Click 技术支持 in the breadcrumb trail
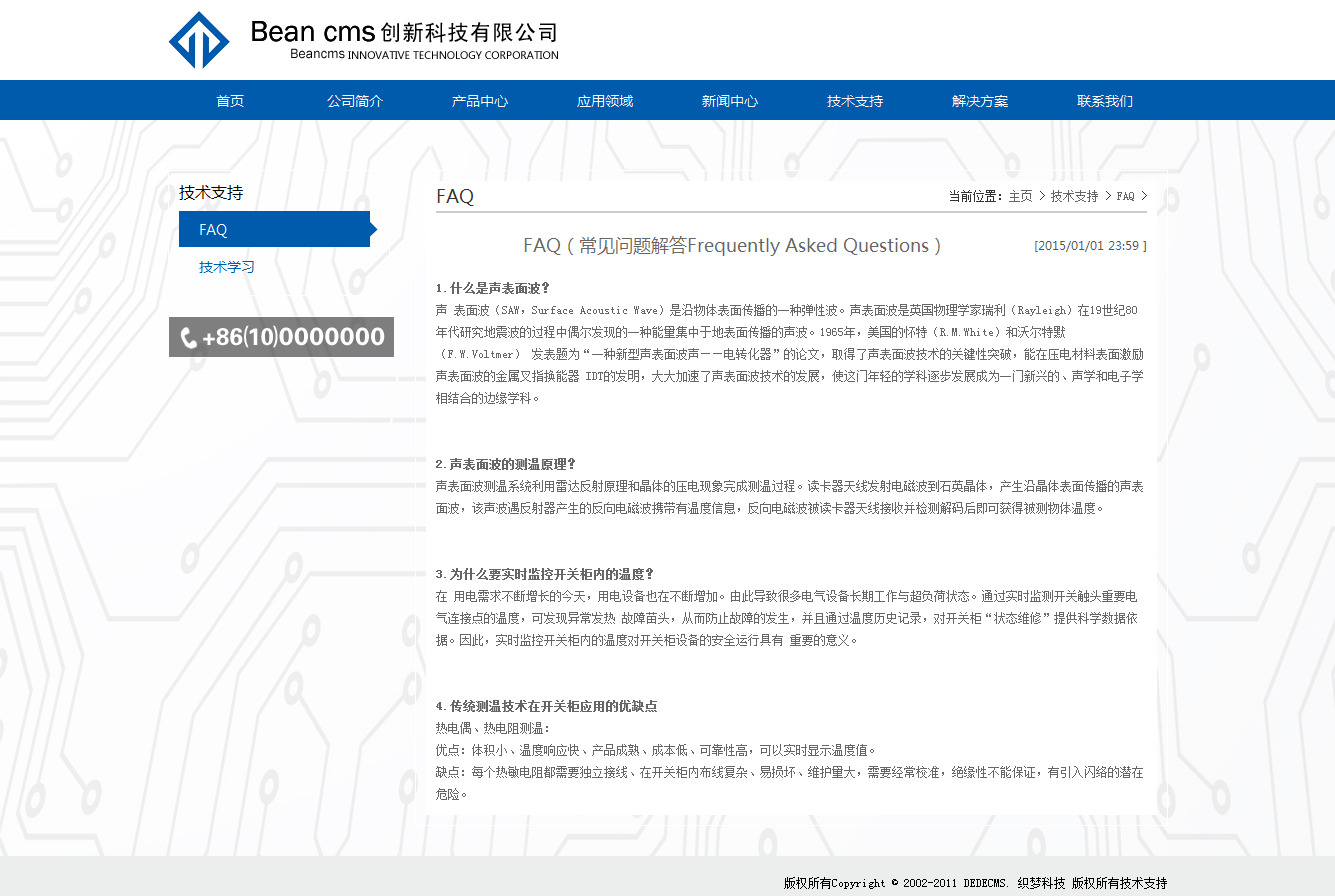Viewport: 1335px width, 896px height. pyautogui.click(x=1074, y=197)
